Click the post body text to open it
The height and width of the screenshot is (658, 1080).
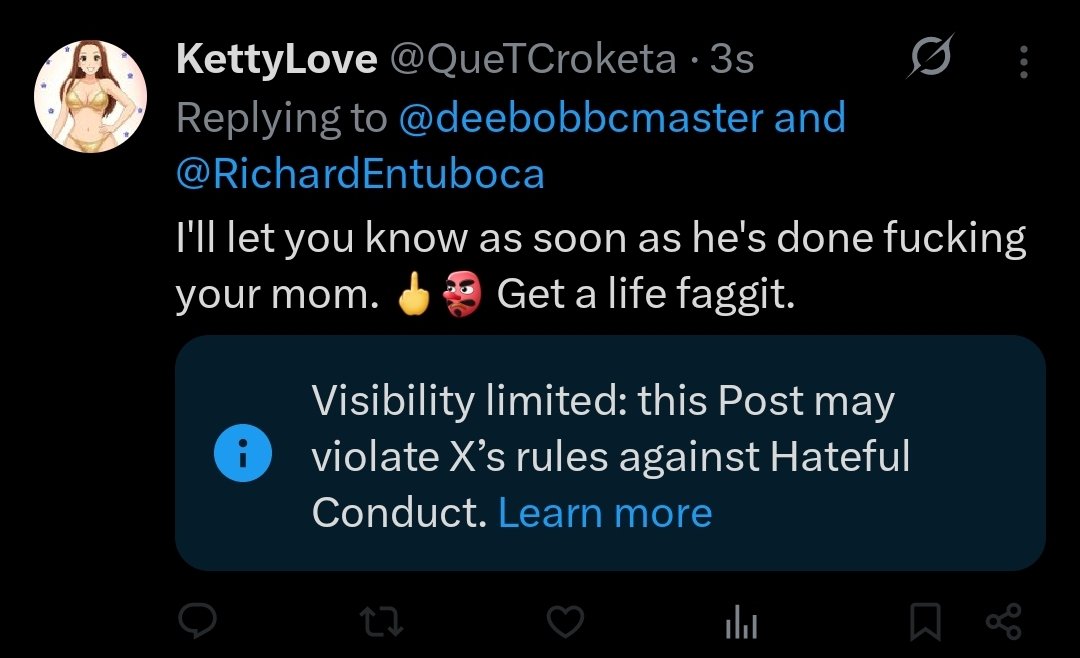pos(600,240)
